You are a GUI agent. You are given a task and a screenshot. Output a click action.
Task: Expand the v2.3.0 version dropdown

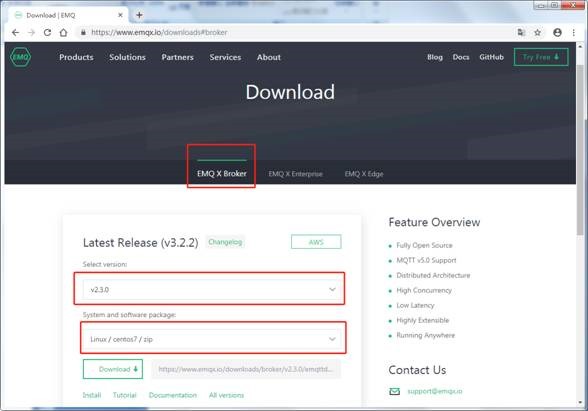pos(212,290)
